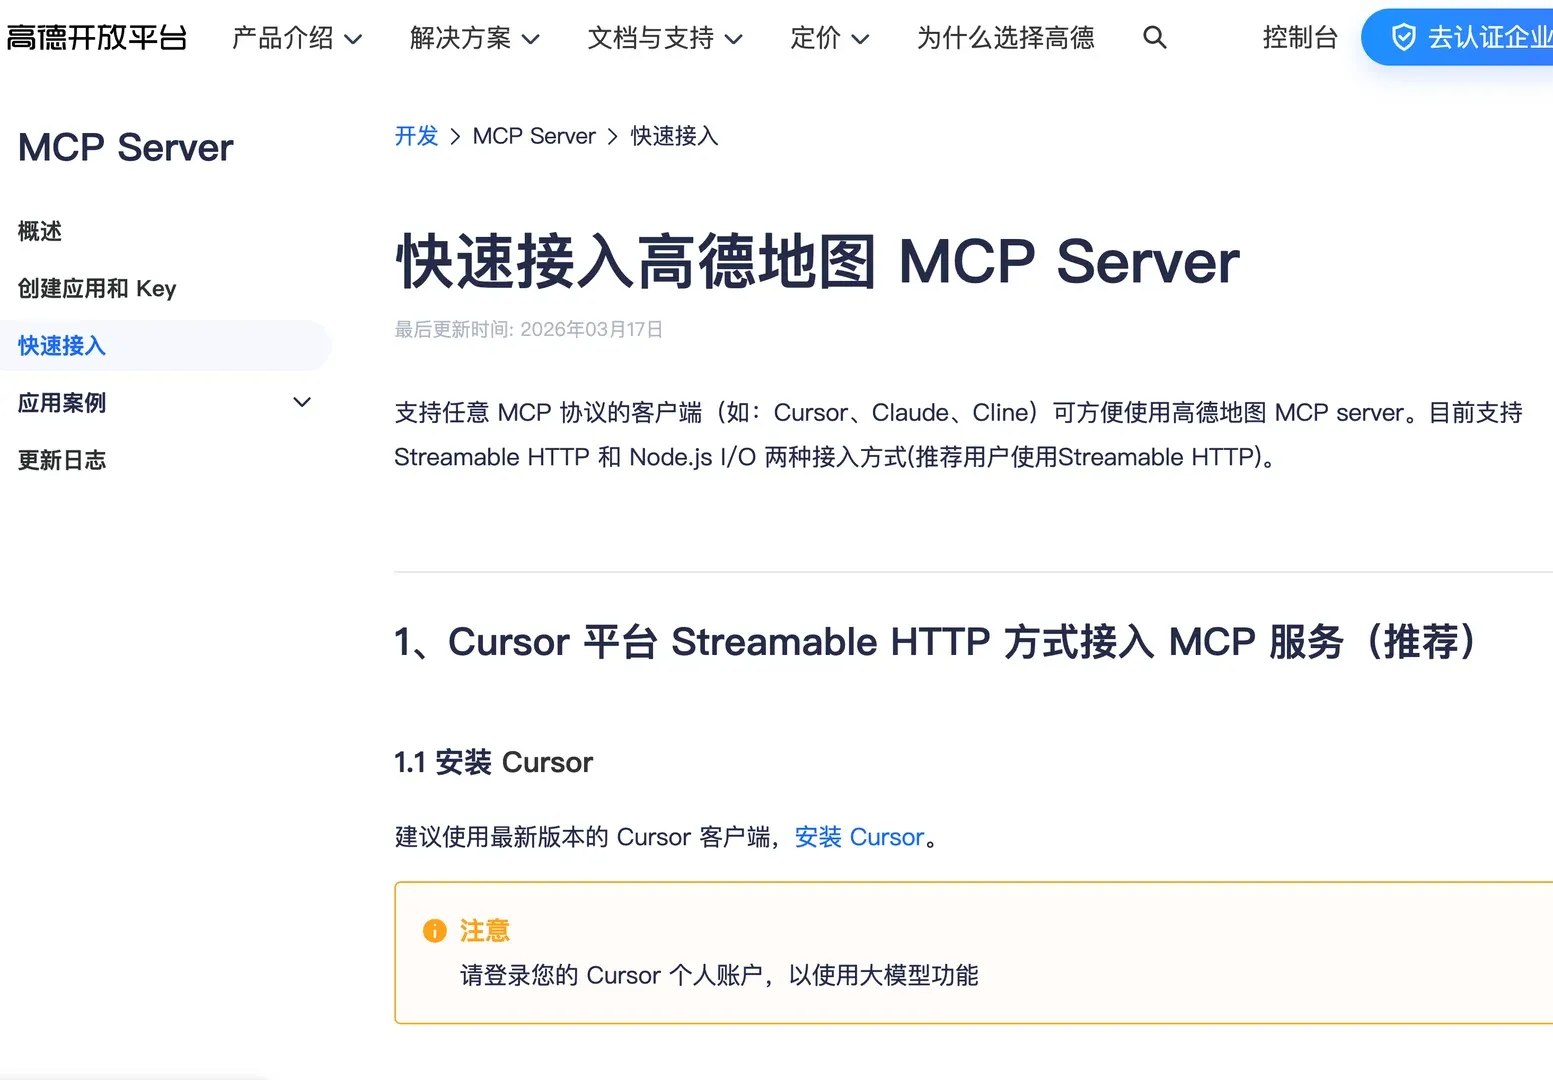Image resolution: width=1553 pixels, height=1080 pixels.
Task: Expand the 应用案例 sidebar chevron
Action: tap(302, 402)
